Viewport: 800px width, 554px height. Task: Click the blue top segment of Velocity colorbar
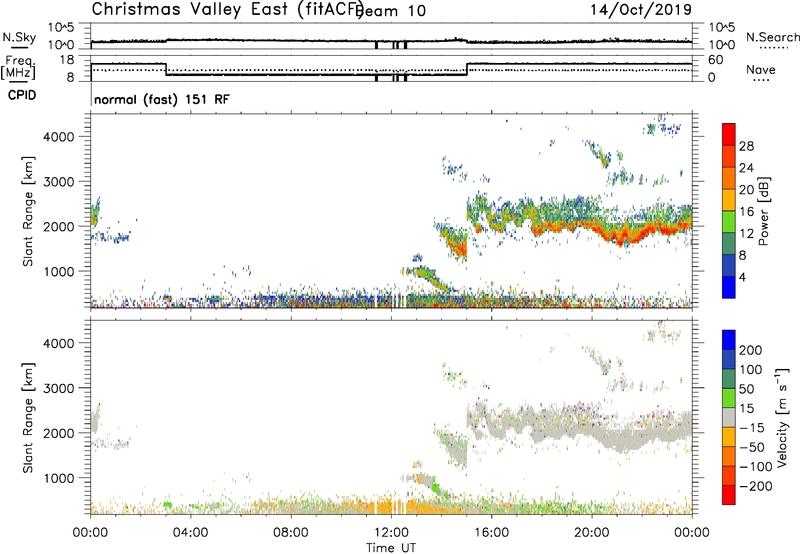[729, 340]
